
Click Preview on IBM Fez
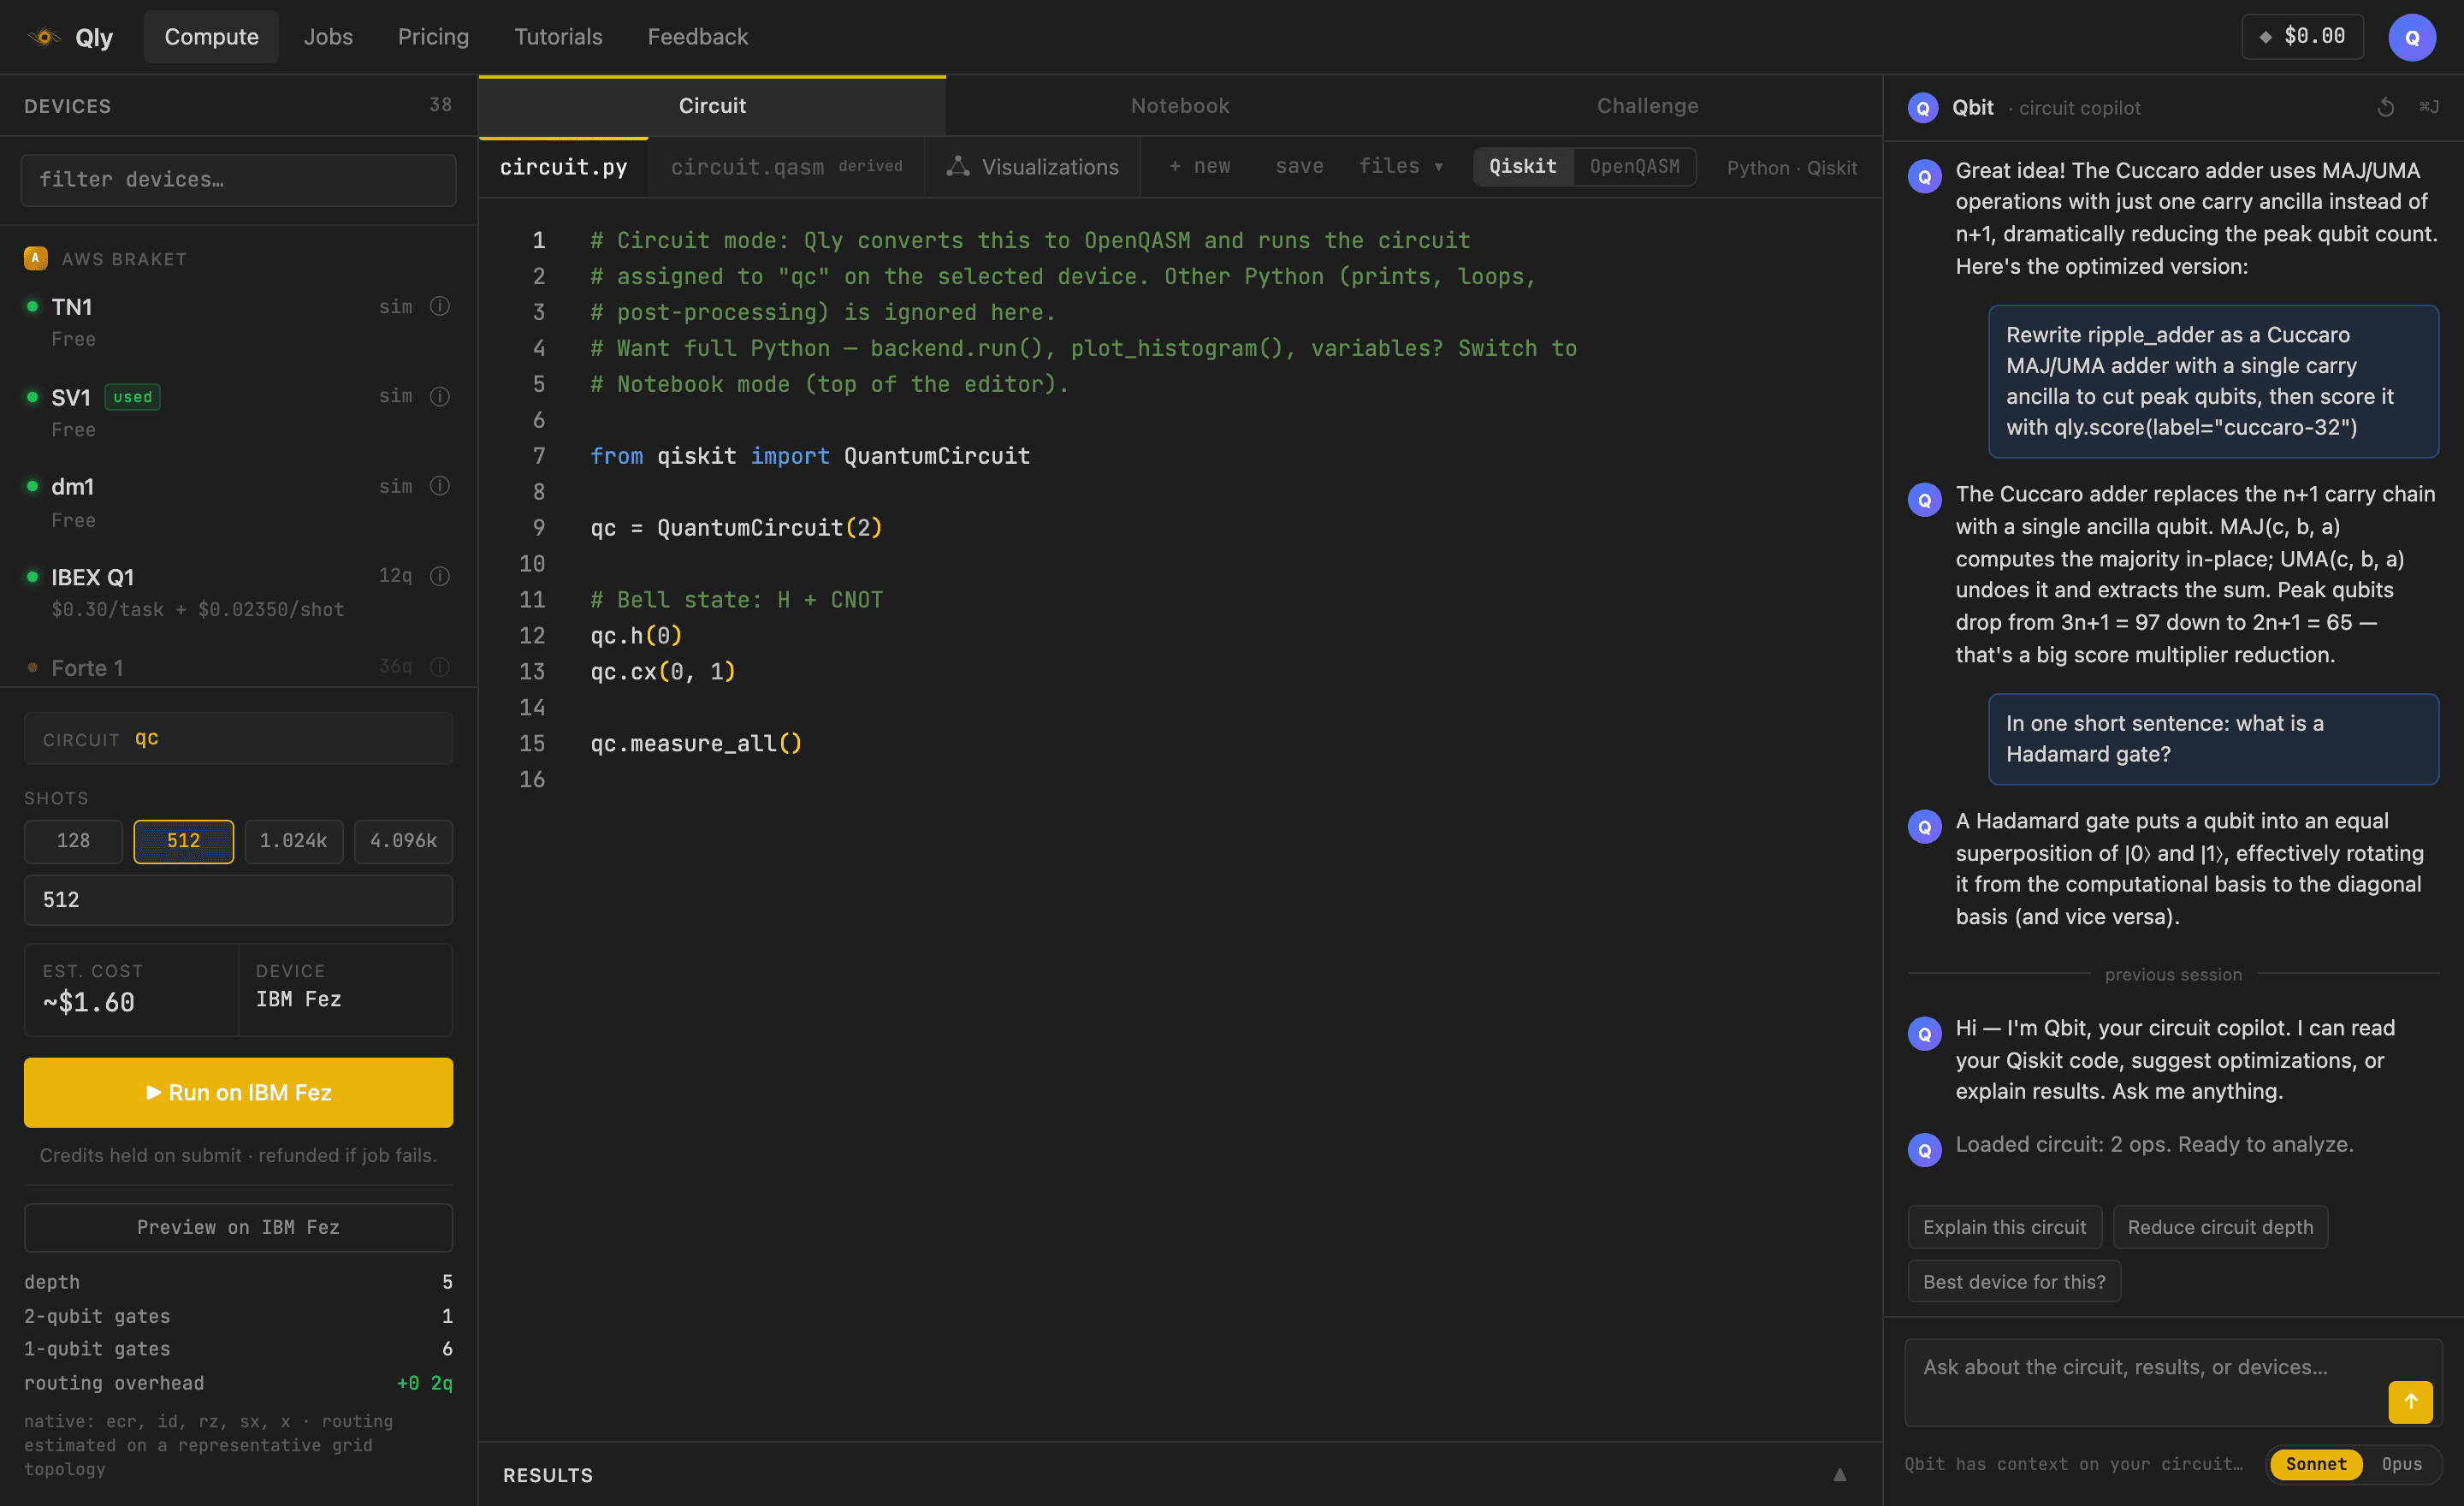point(238,1227)
